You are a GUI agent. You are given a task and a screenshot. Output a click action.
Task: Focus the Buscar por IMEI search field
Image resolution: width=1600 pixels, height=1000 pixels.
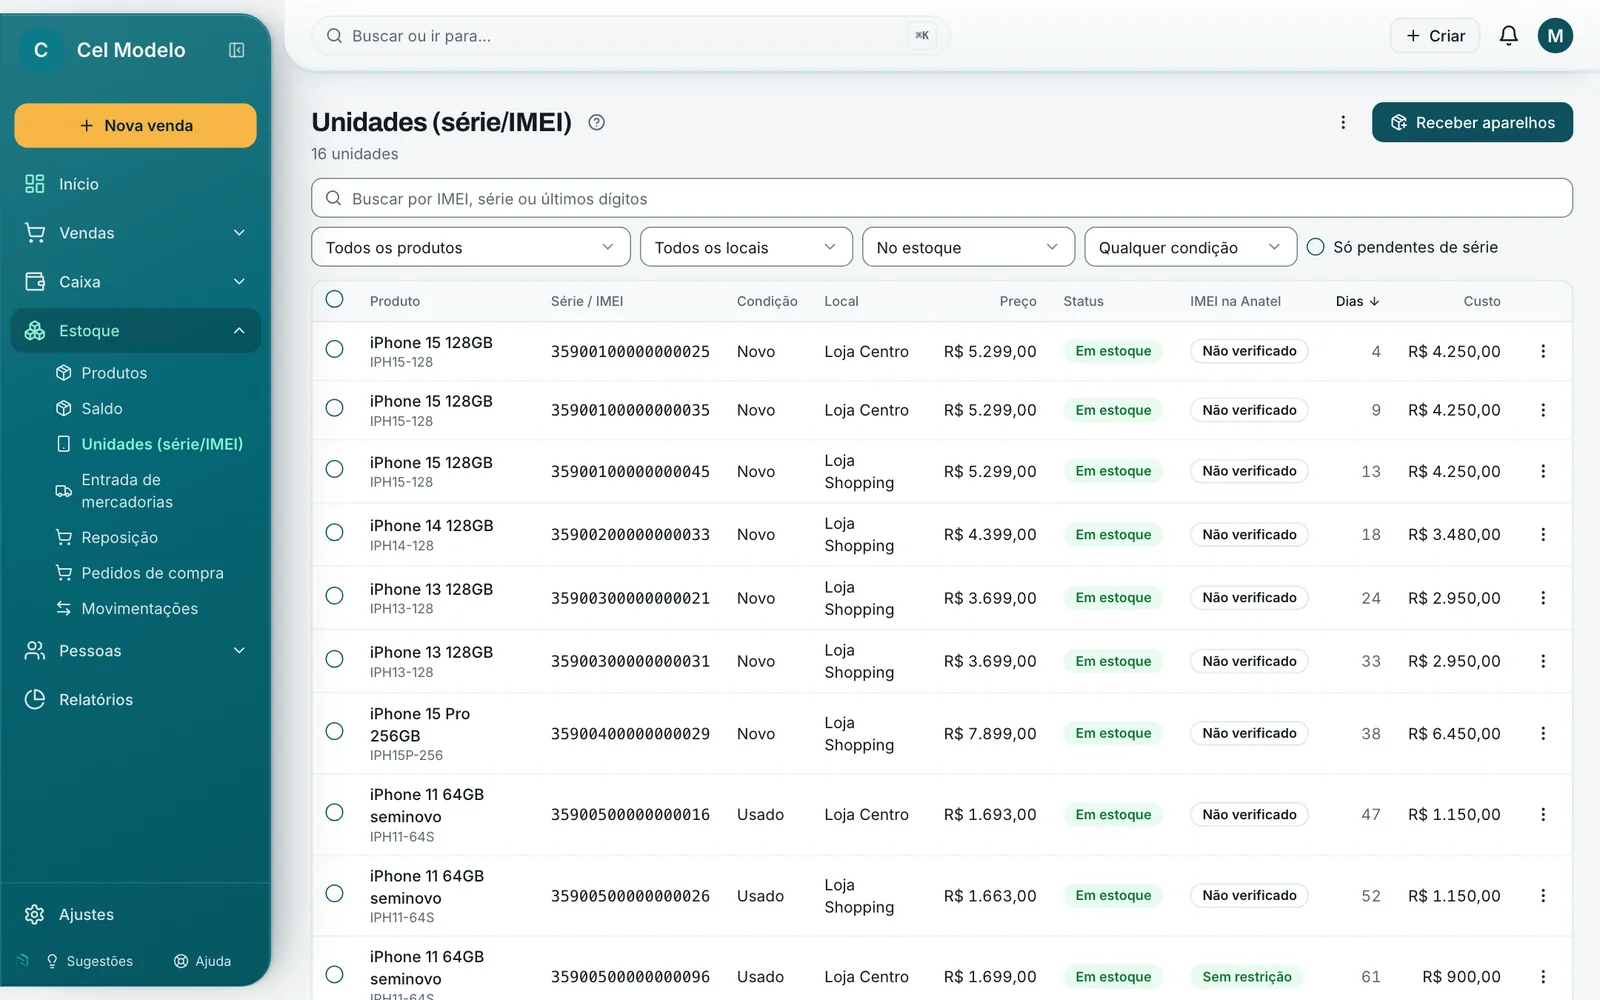(x=942, y=198)
